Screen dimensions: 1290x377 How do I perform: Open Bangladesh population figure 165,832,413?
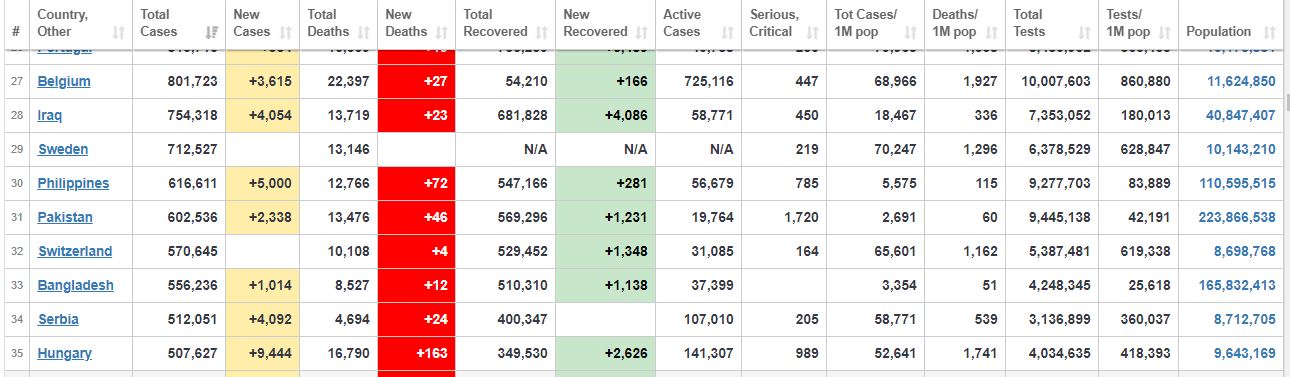pos(1237,286)
